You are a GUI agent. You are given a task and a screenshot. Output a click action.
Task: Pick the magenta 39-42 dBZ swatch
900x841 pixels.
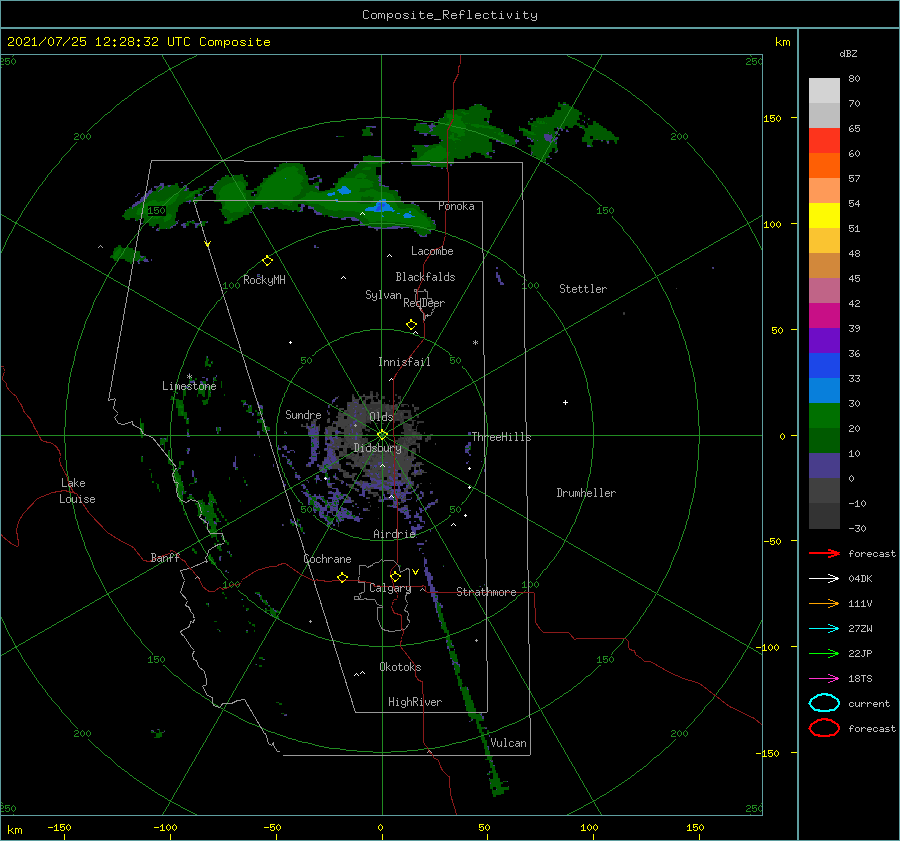(x=824, y=315)
